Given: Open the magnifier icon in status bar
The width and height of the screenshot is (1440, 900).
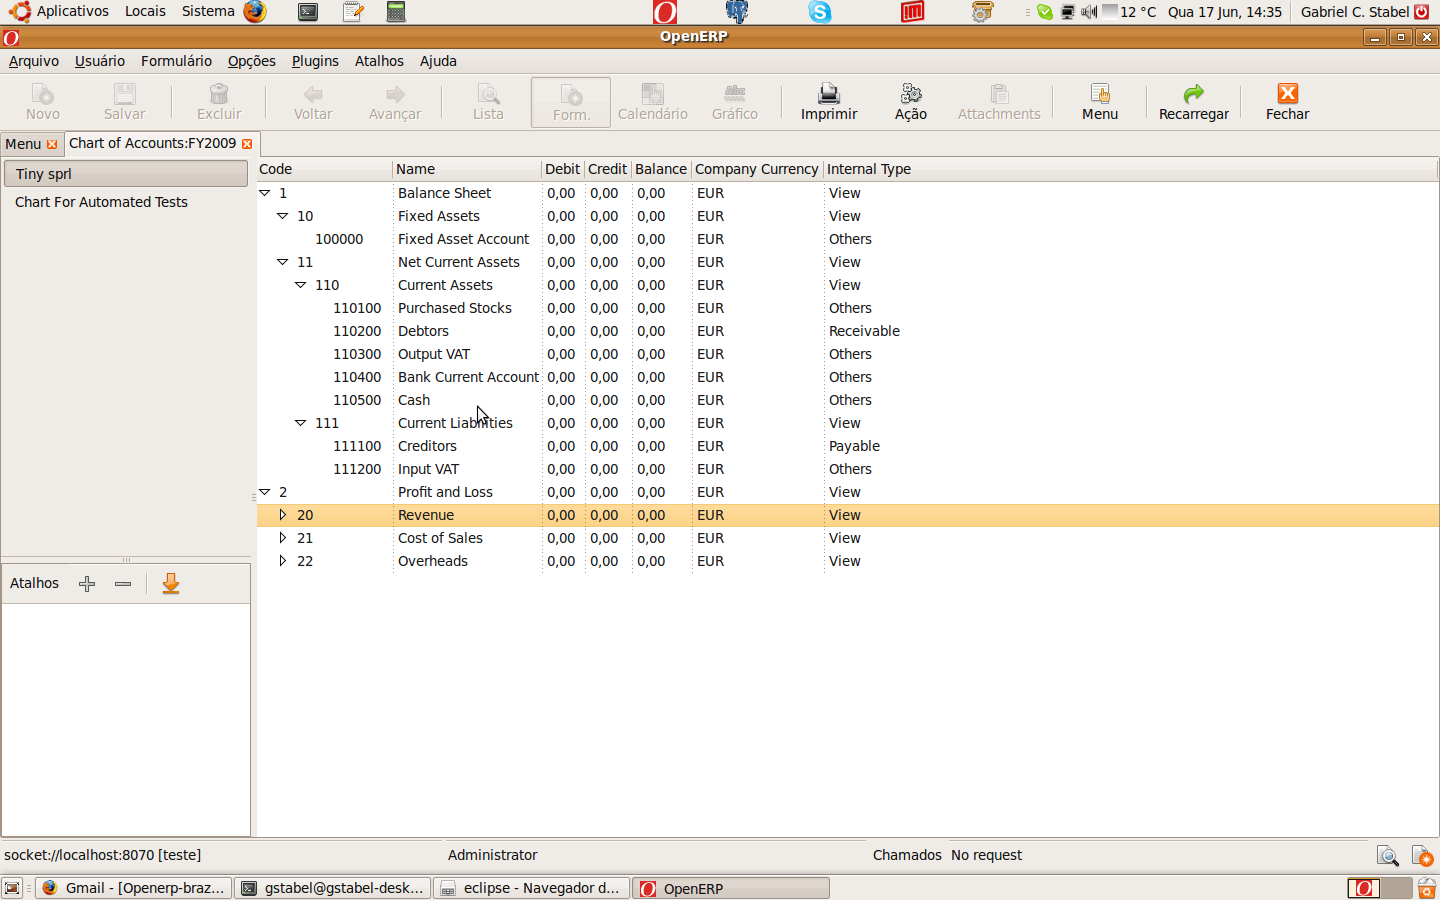Looking at the screenshot, I should coord(1387,856).
